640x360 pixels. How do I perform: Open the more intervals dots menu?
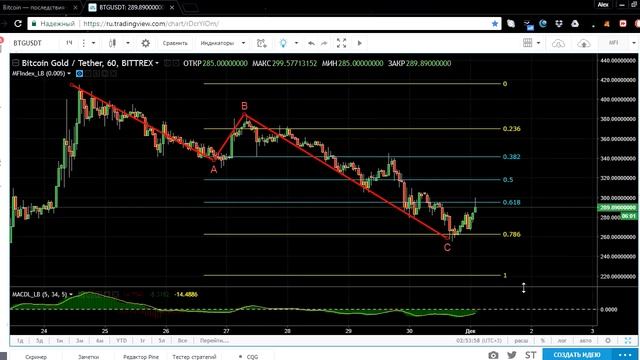(84, 43)
